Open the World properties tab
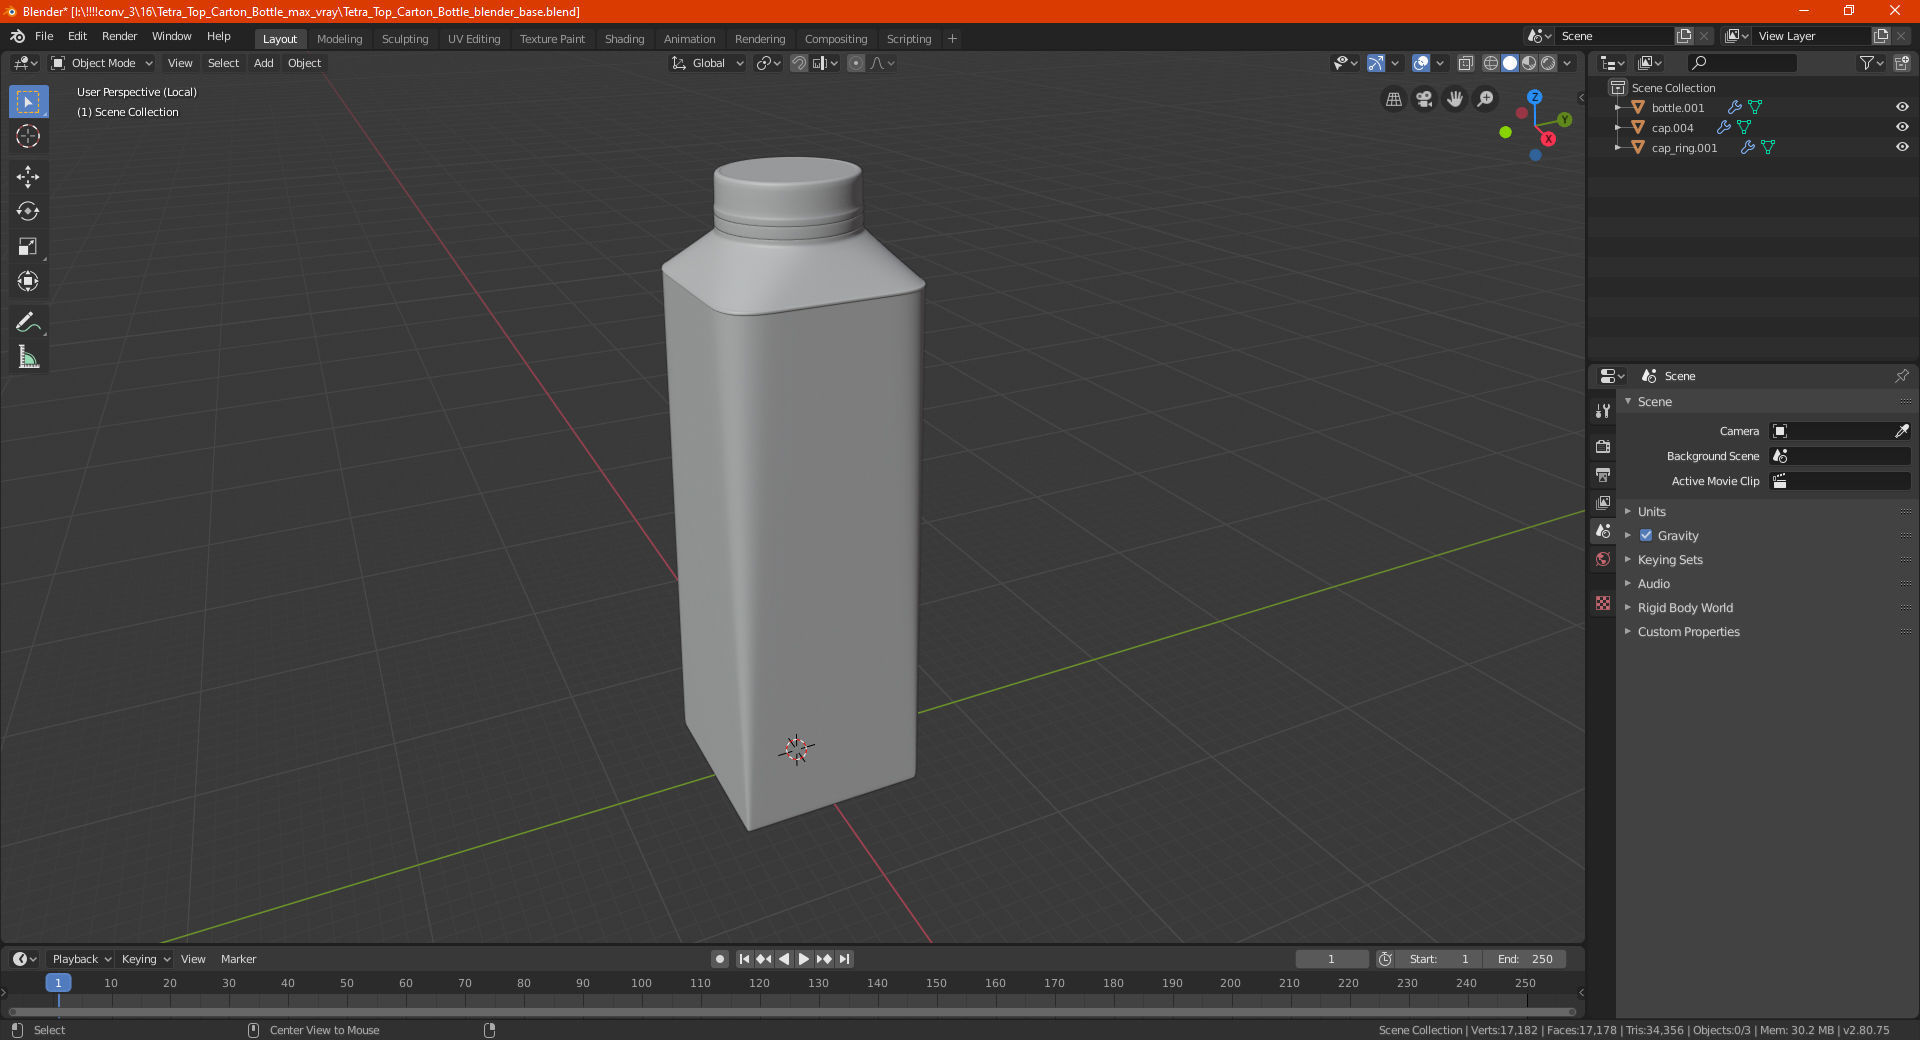 point(1603,559)
